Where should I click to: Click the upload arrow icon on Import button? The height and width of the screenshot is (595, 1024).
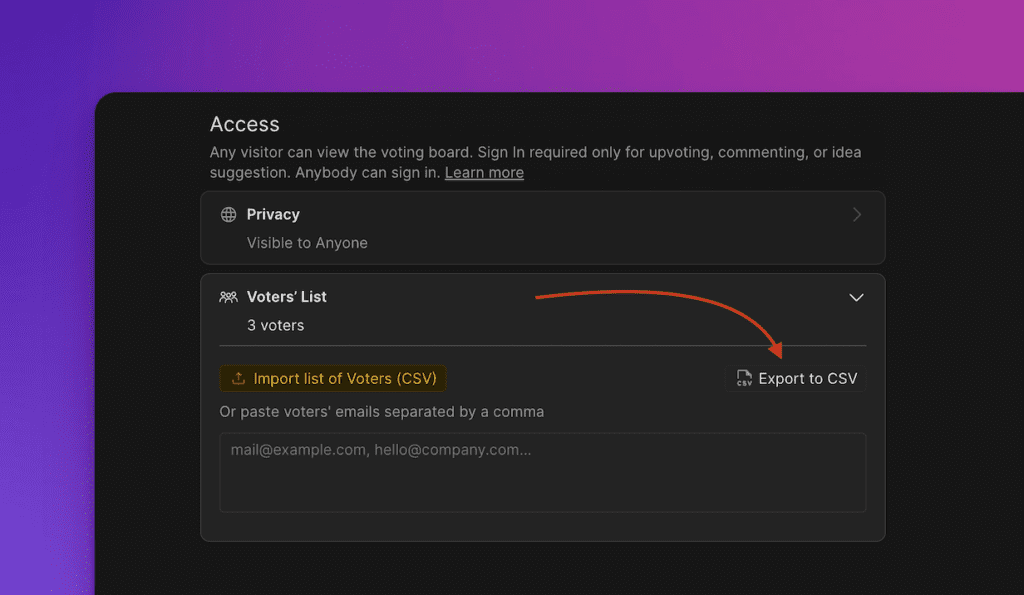click(x=238, y=379)
